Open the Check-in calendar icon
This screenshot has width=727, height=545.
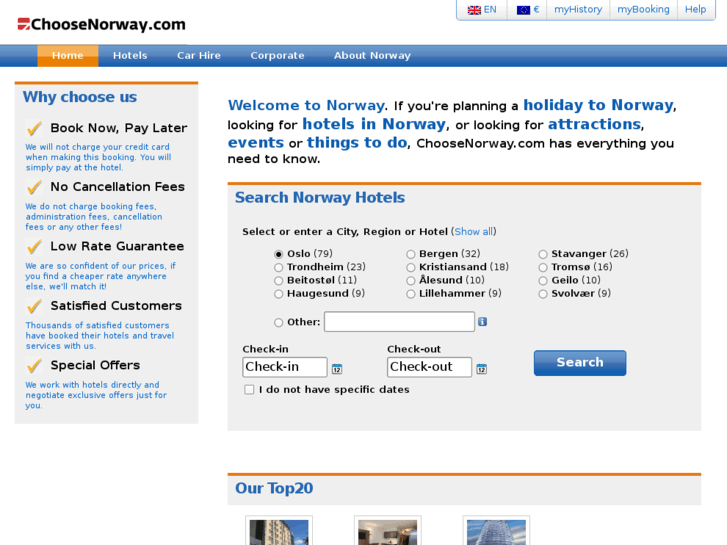tap(337, 369)
